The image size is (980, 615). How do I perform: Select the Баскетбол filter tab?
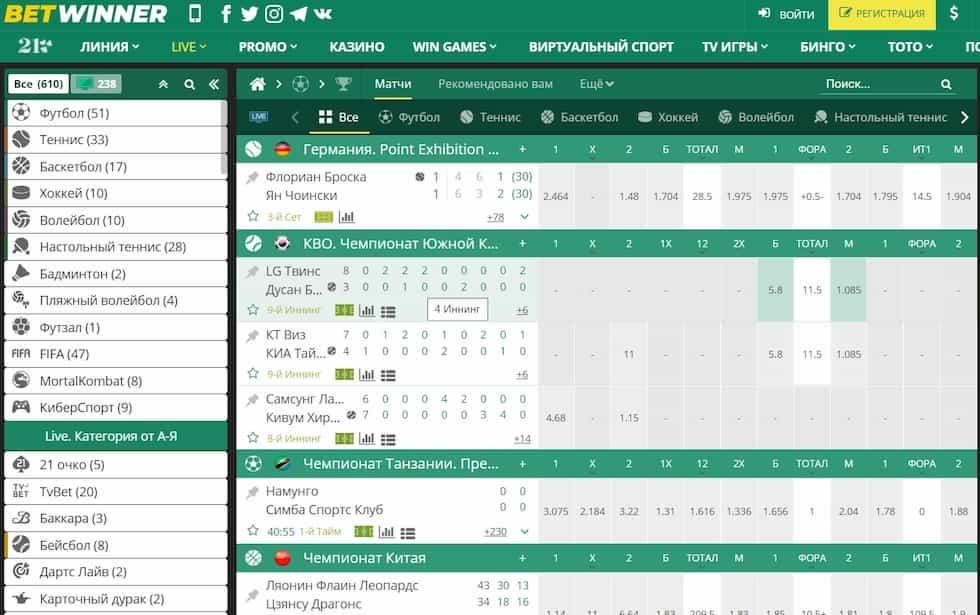click(x=579, y=117)
